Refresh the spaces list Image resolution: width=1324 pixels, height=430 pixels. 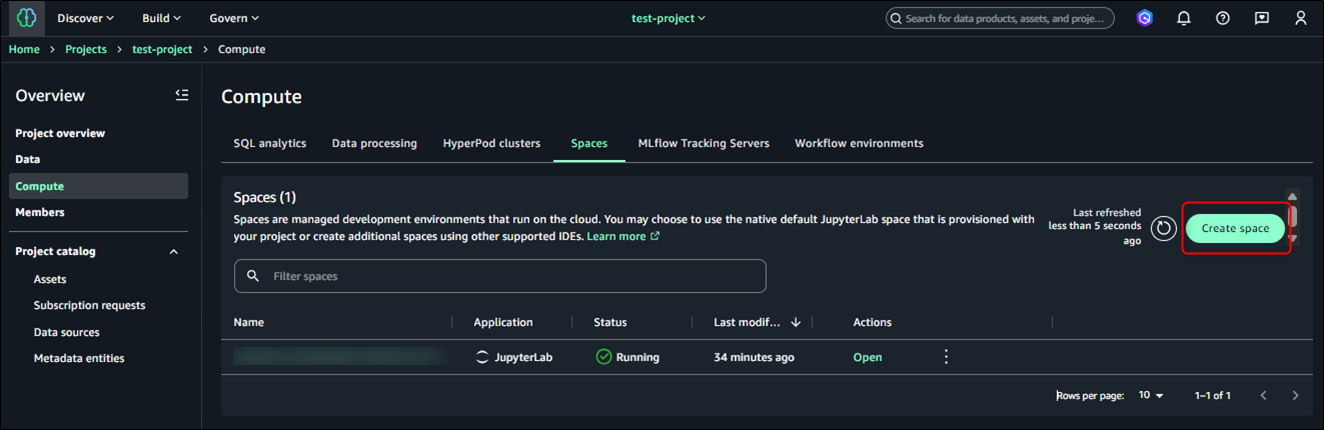(1163, 229)
